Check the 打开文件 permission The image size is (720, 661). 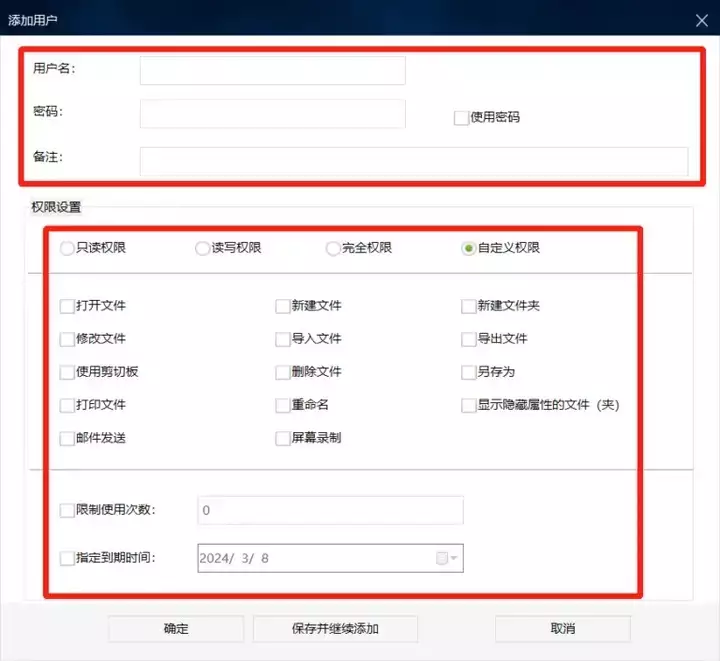pyautogui.click(x=67, y=306)
